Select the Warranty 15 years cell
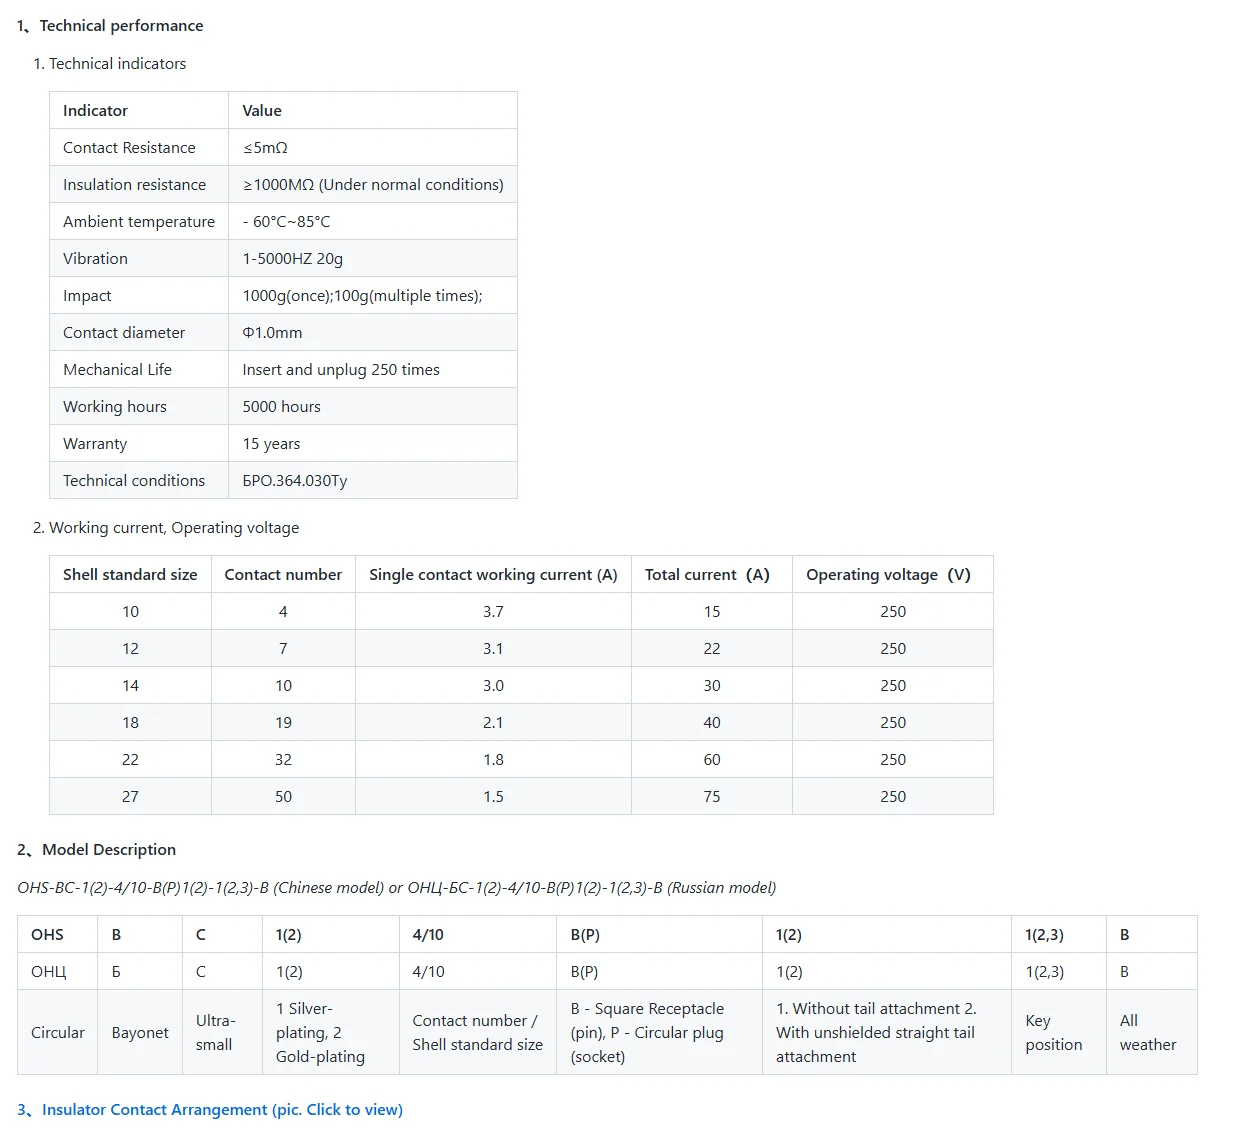Viewport: 1238px width, 1137px height. 373,443
